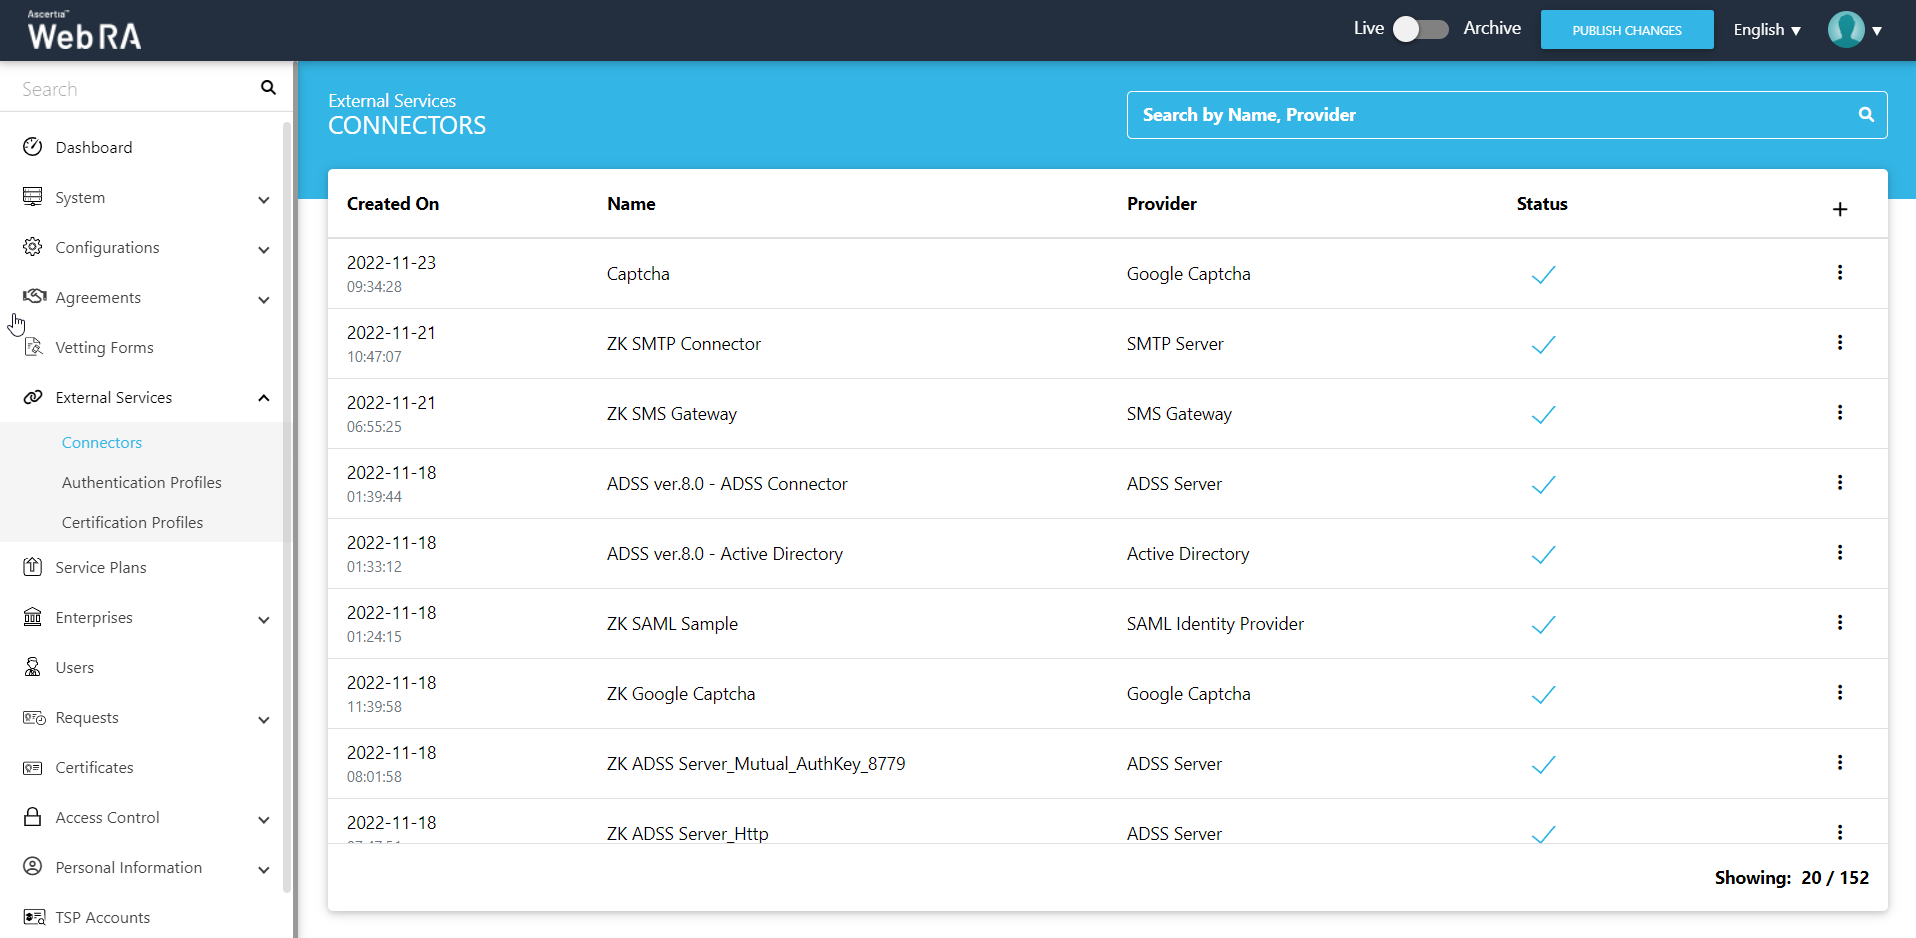Click the Name column header

pyautogui.click(x=631, y=203)
